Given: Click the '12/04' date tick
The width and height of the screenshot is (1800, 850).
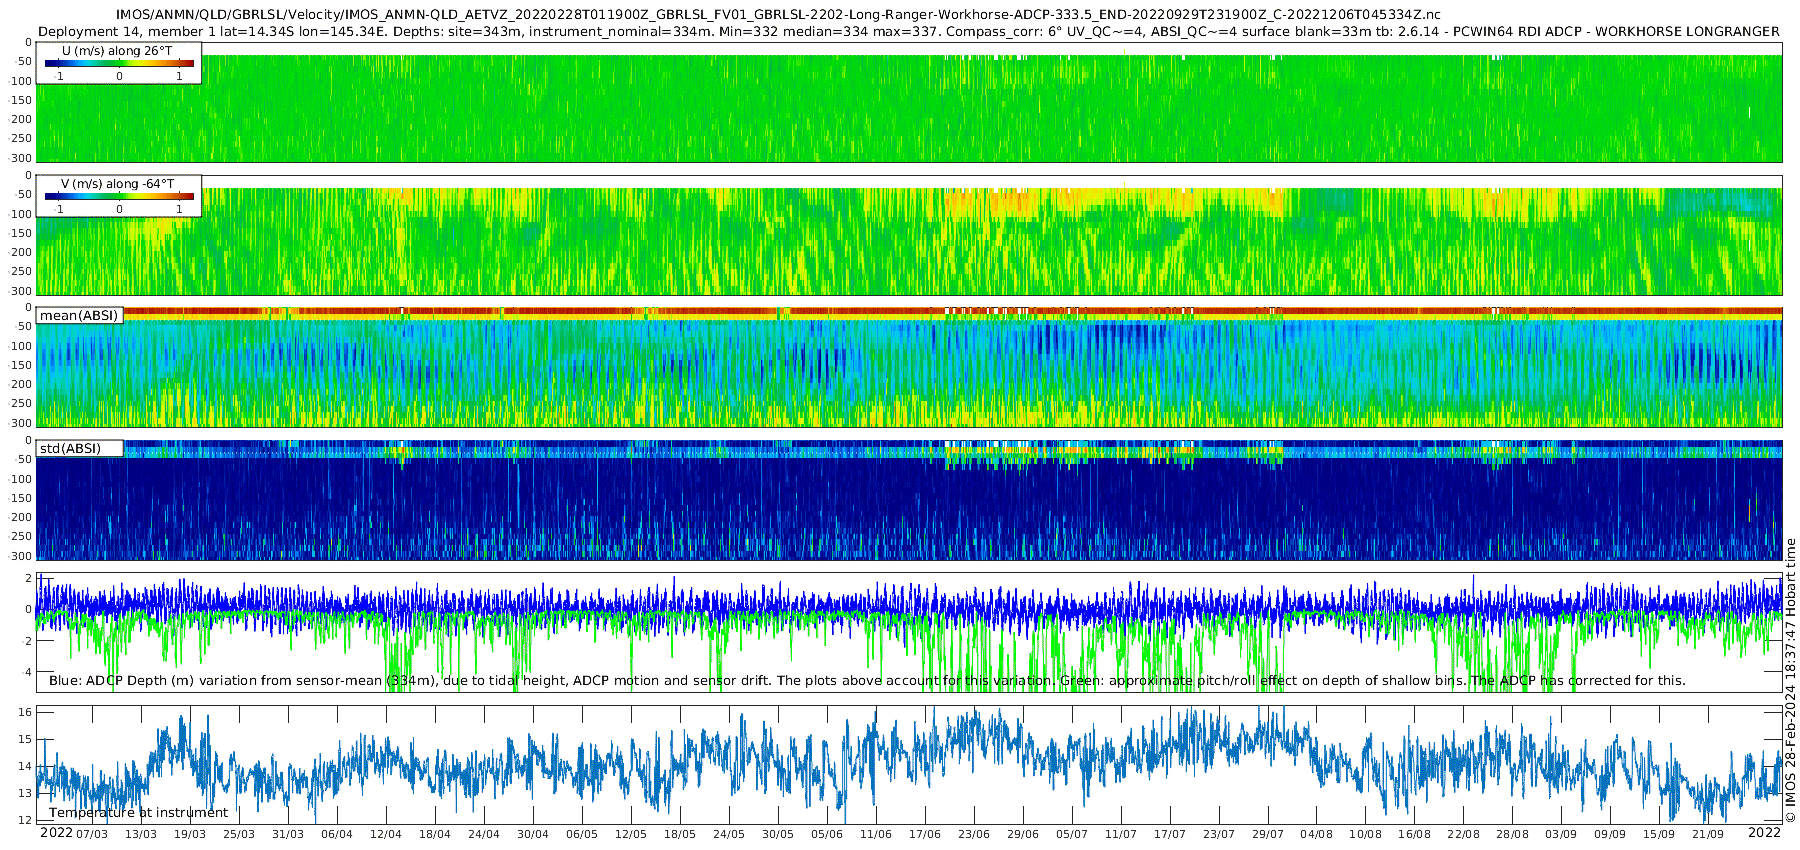Looking at the screenshot, I should 386,835.
